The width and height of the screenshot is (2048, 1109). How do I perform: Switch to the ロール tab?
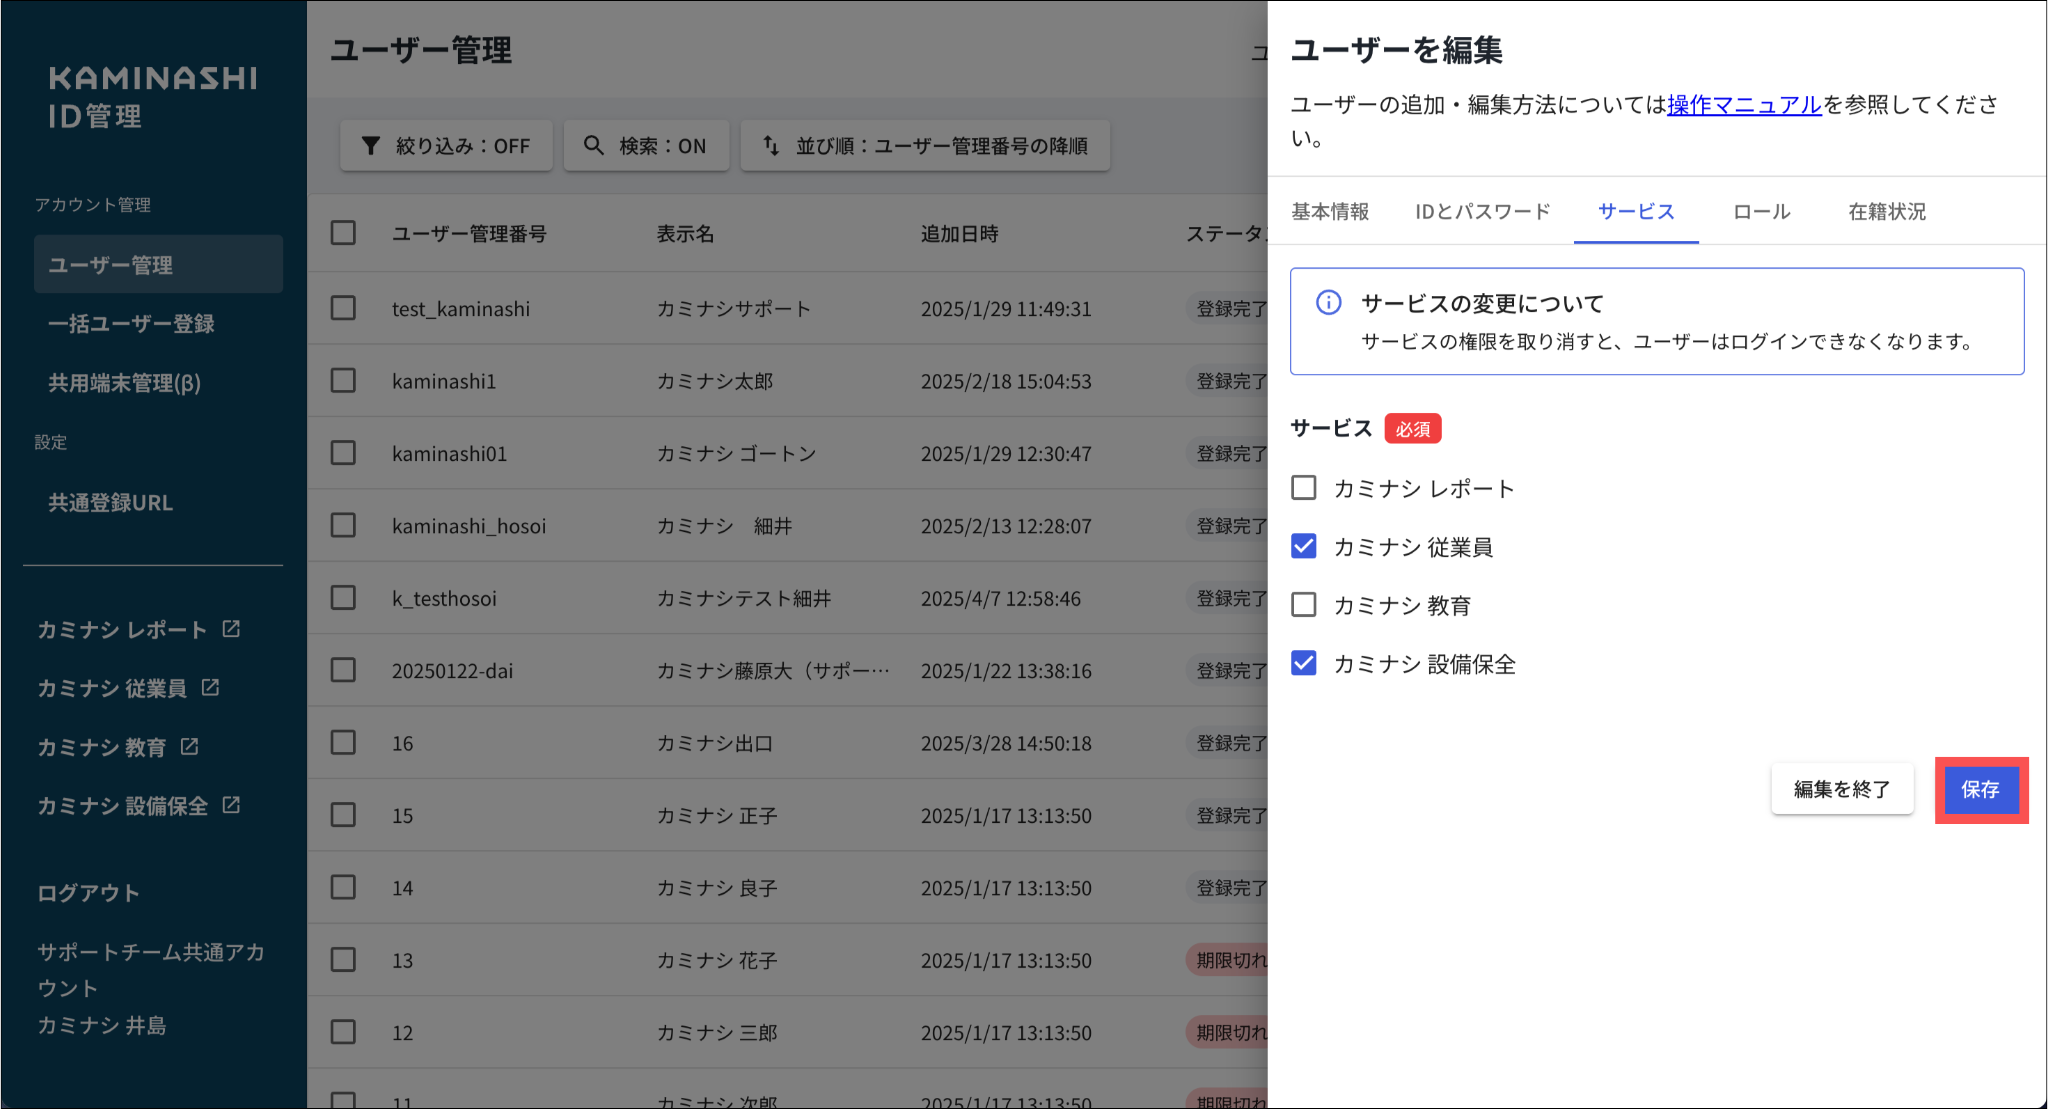click(x=1762, y=211)
